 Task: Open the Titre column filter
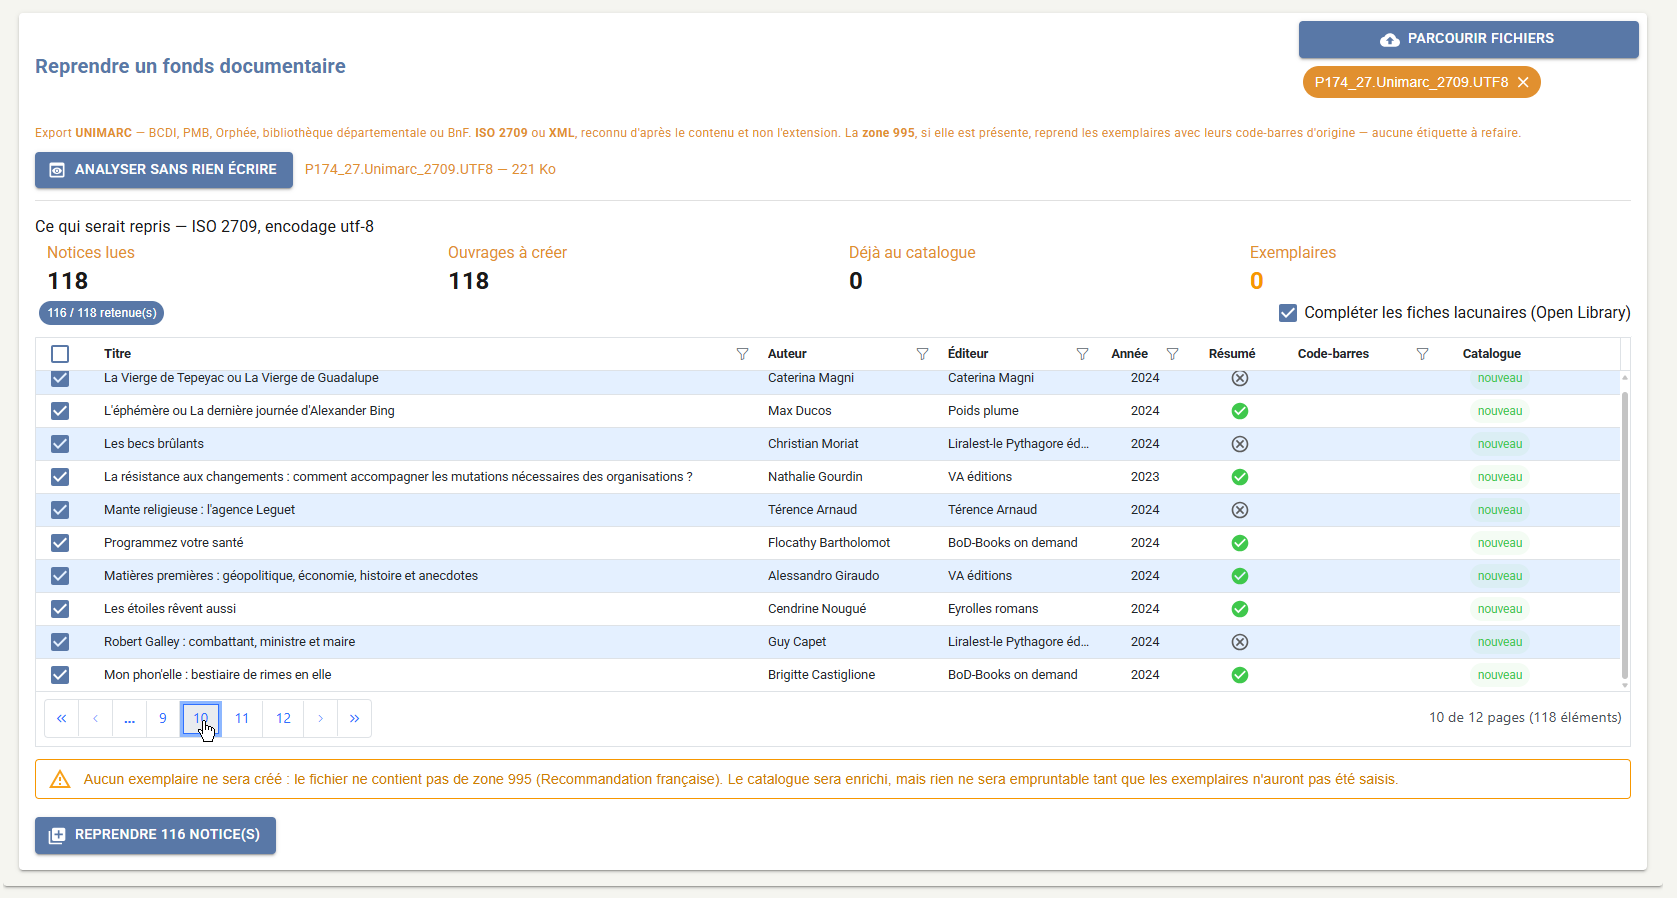pos(742,354)
